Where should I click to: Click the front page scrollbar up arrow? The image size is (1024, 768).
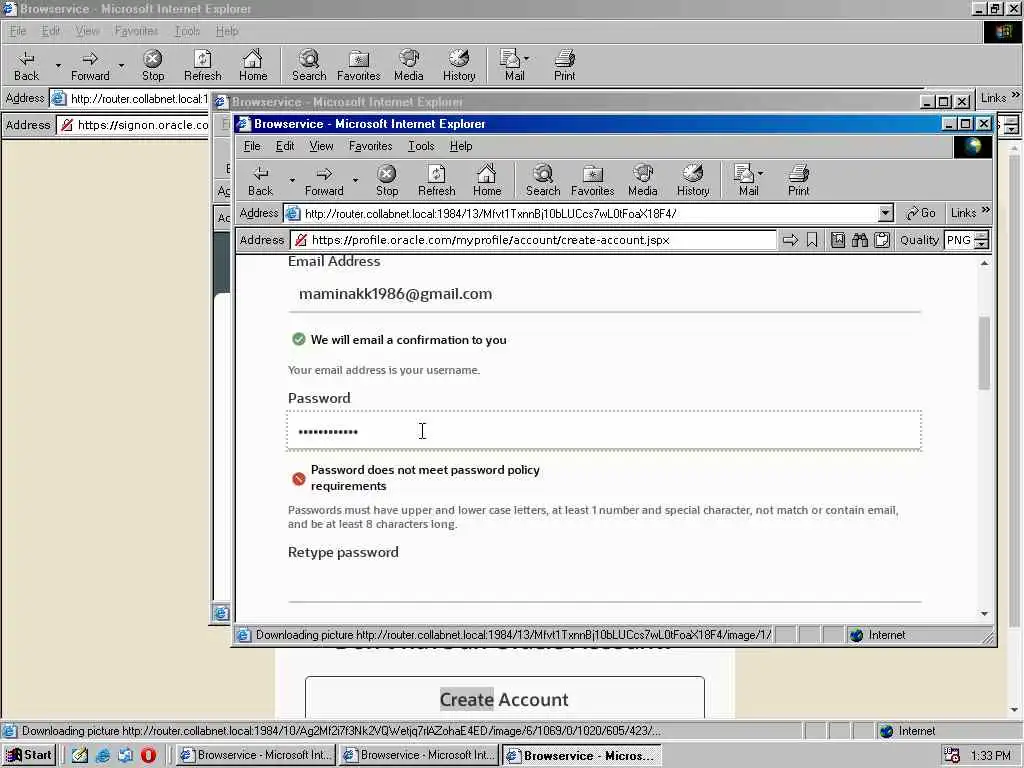984,263
